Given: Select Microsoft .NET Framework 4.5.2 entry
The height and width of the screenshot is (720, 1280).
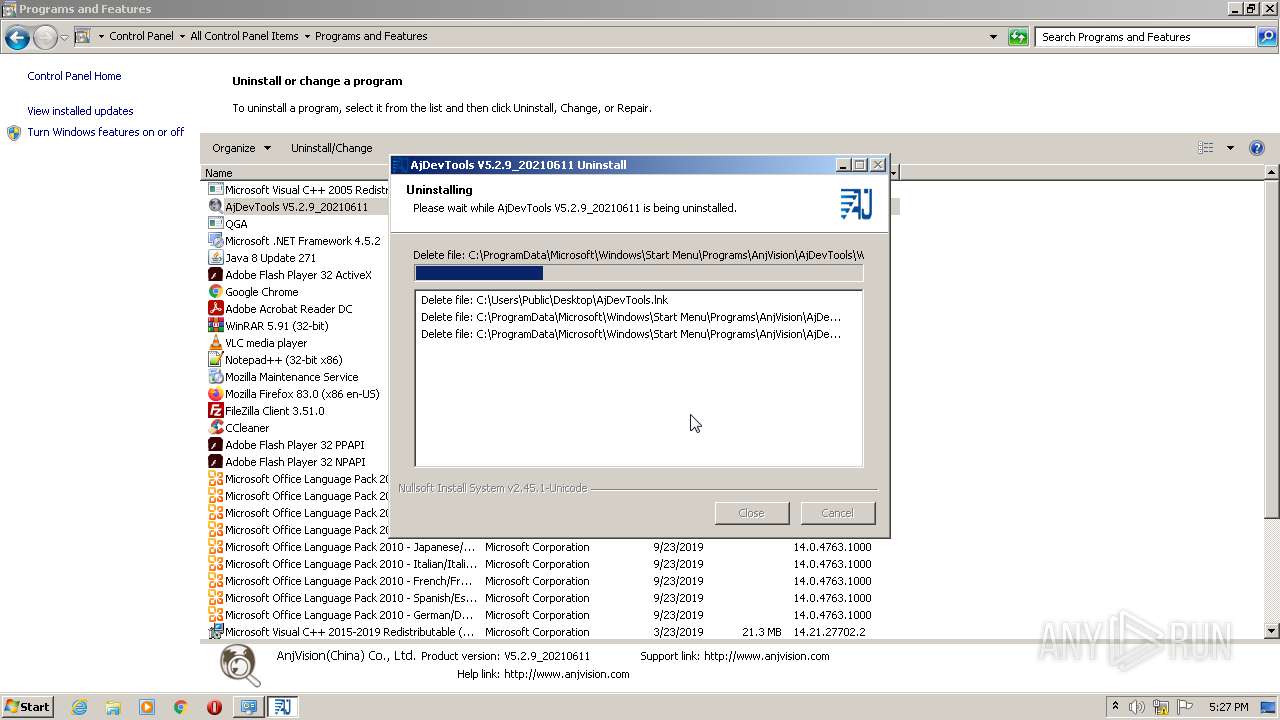Looking at the screenshot, I should click(x=302, y=241).
